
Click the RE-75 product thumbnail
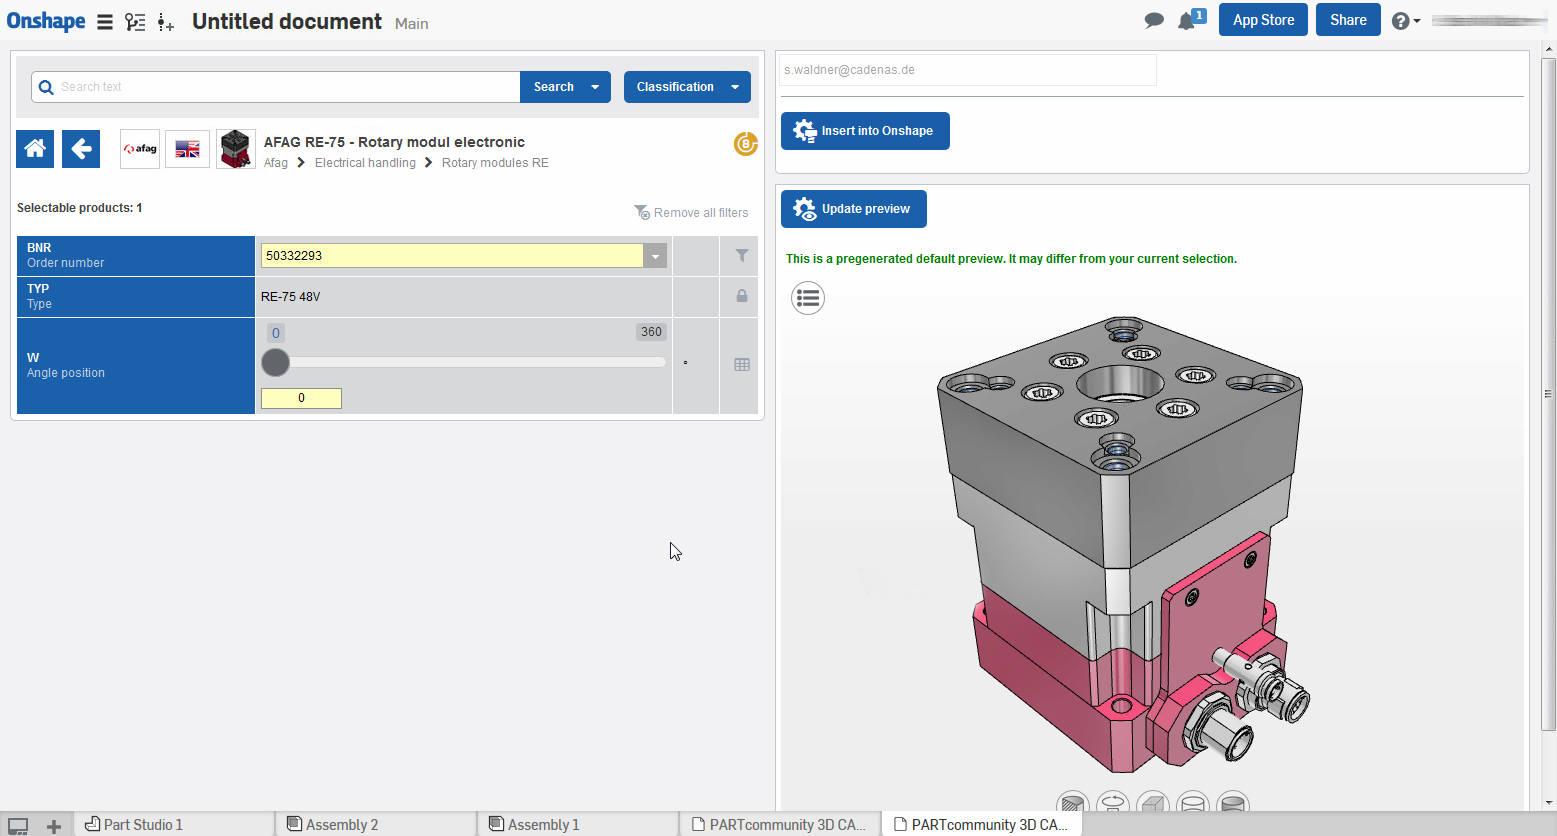tap(236, 149)
